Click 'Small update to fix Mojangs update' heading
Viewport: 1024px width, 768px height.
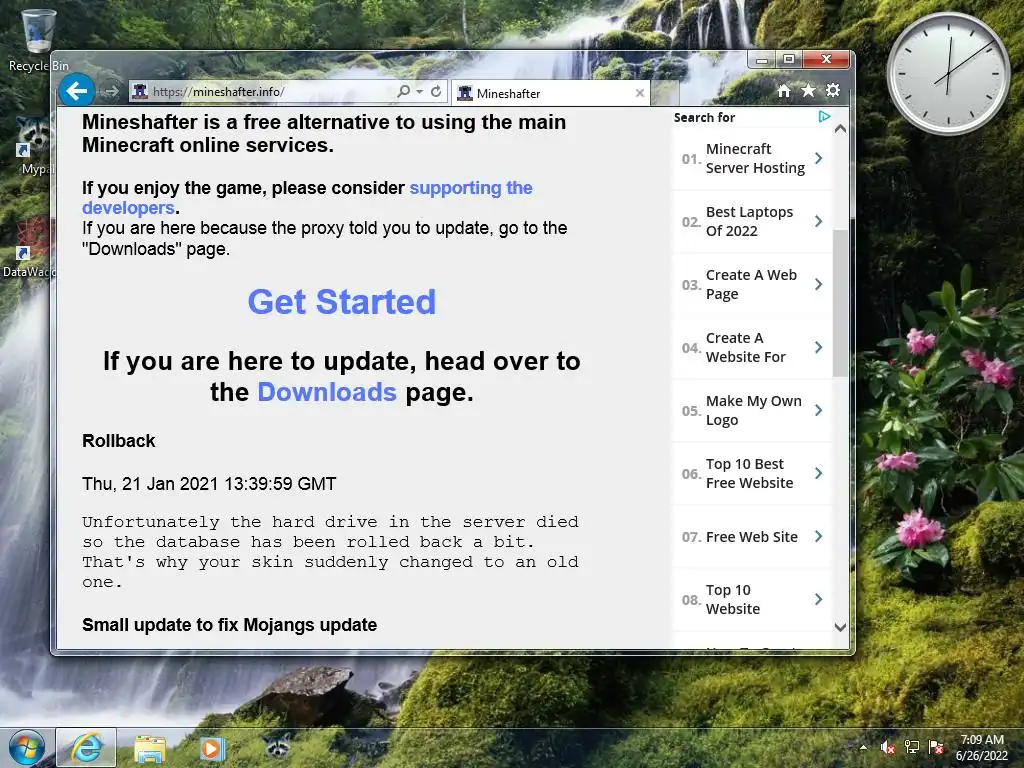[x=230, y=625]
